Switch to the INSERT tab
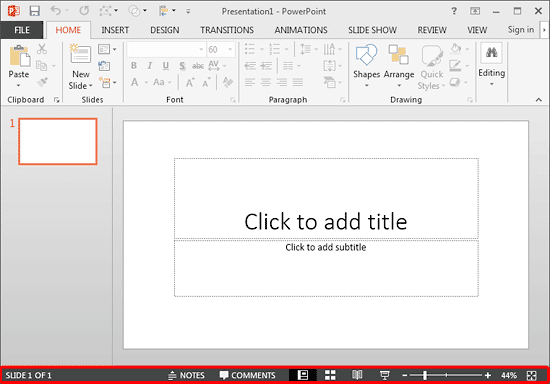Image resolution: width=550 pixels, height=384 pixels. (x=115, y=30)
